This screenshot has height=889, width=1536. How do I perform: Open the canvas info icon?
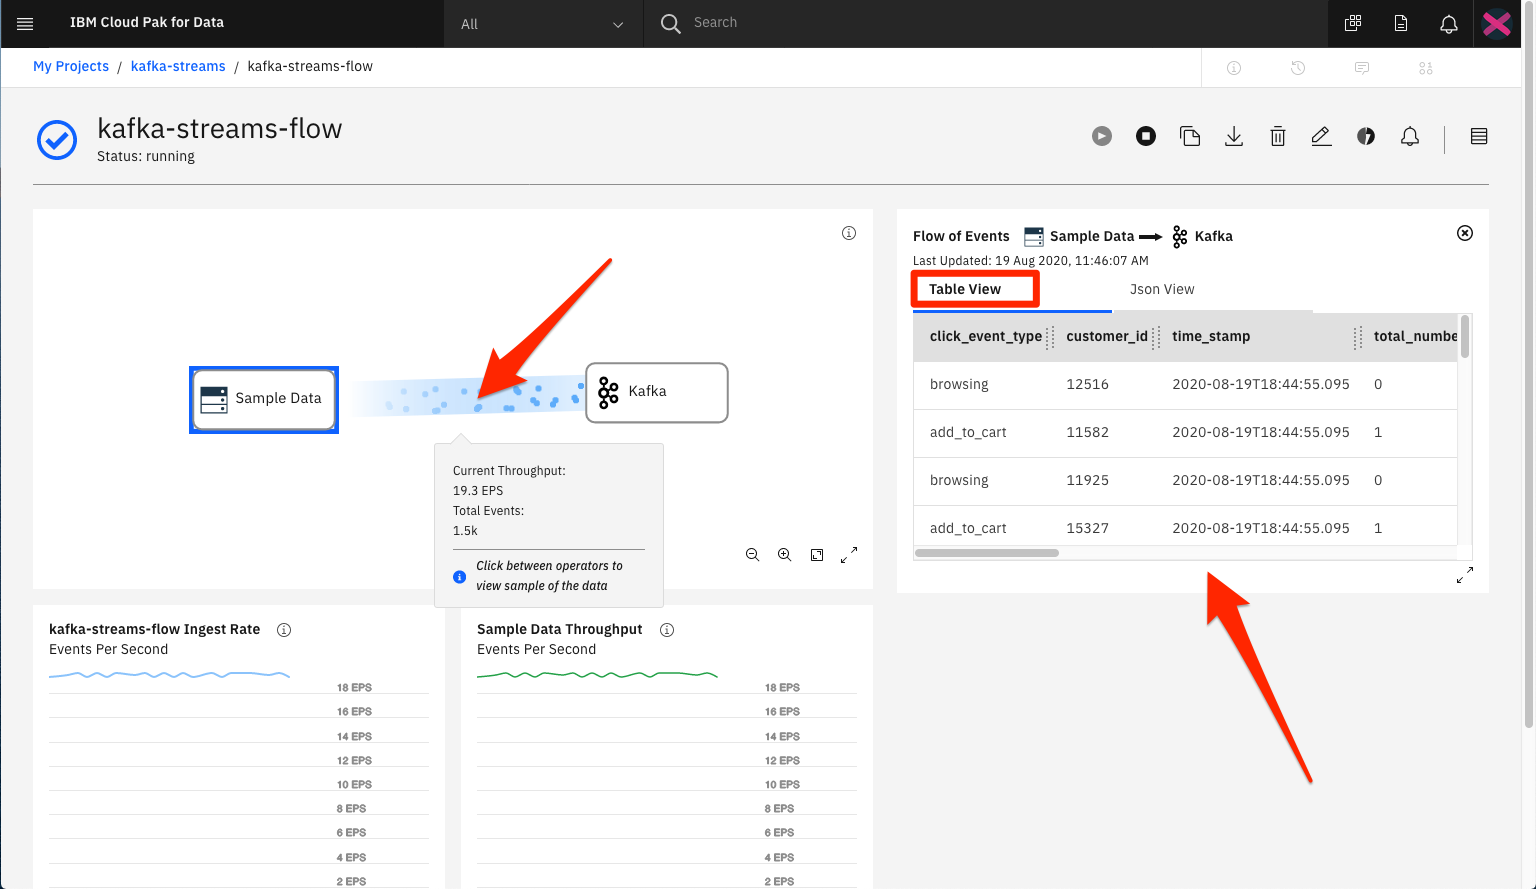click(849, 233)
